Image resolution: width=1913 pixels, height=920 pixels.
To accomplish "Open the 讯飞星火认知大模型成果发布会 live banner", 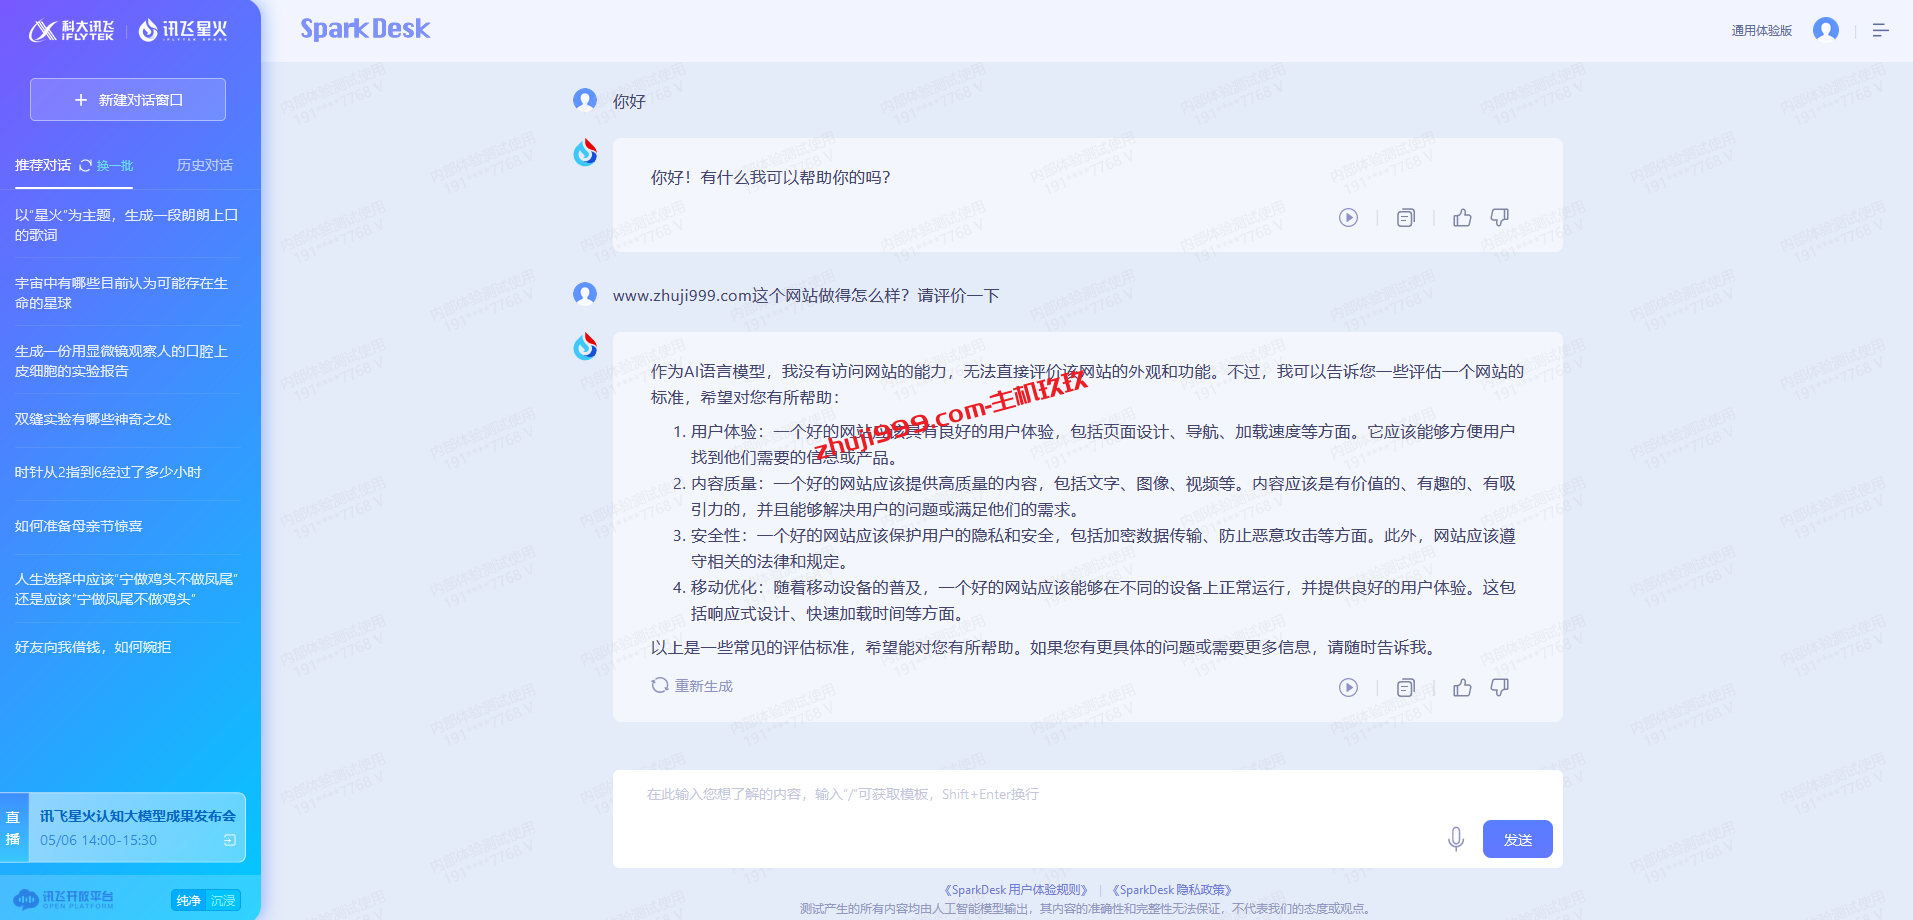I will click(123, 827).
